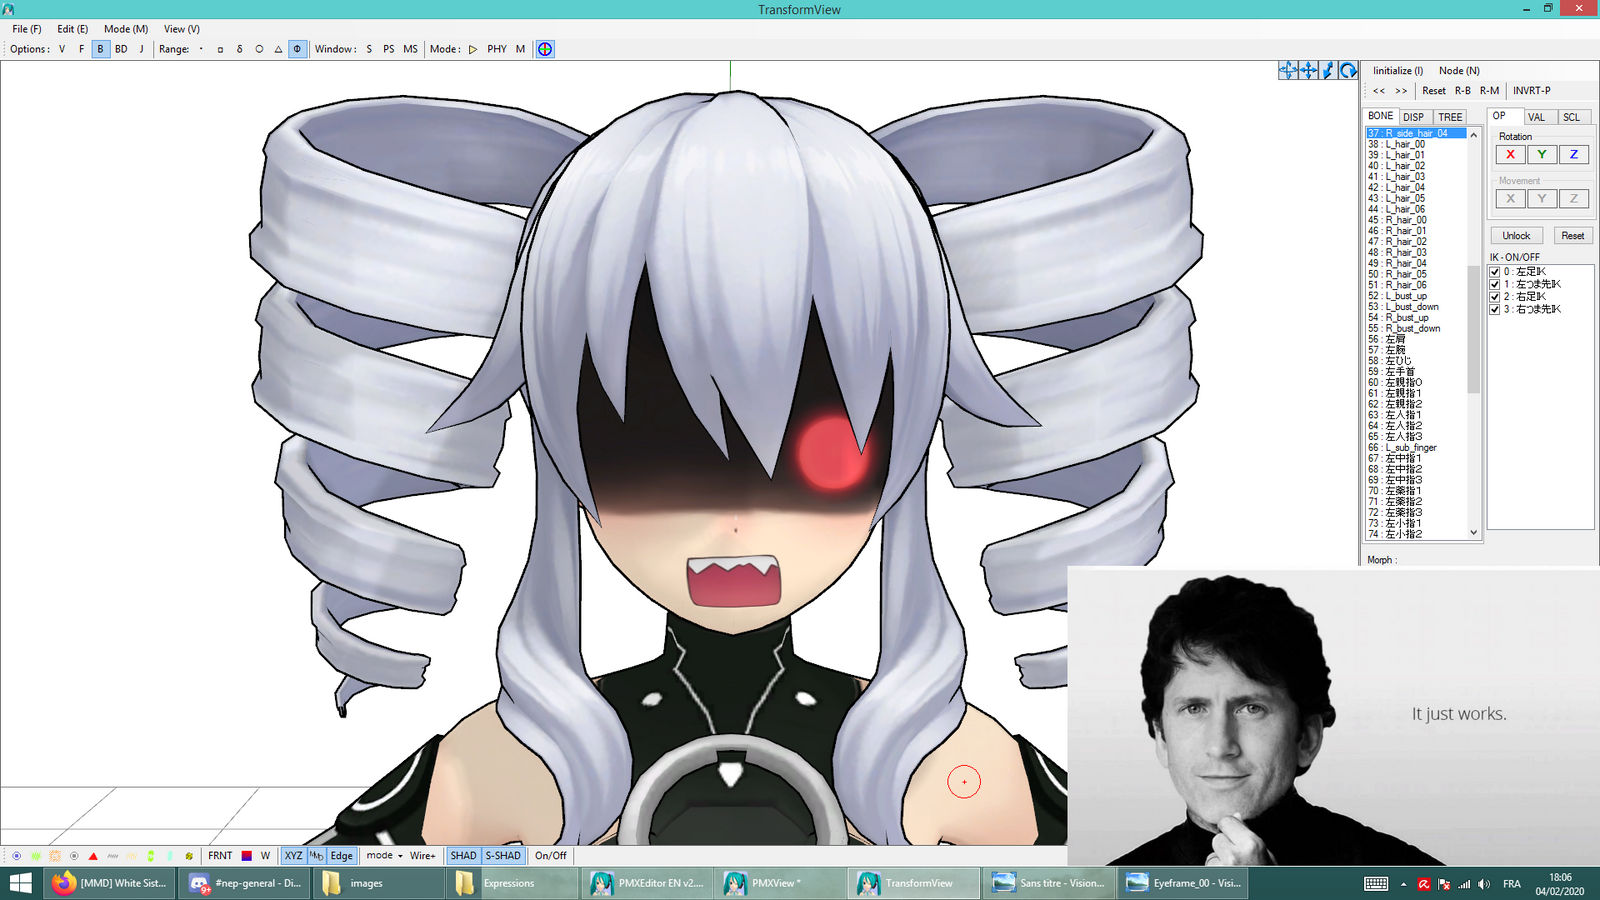
Task: Open the File (F) menu
Action: [x=27, y=29]
